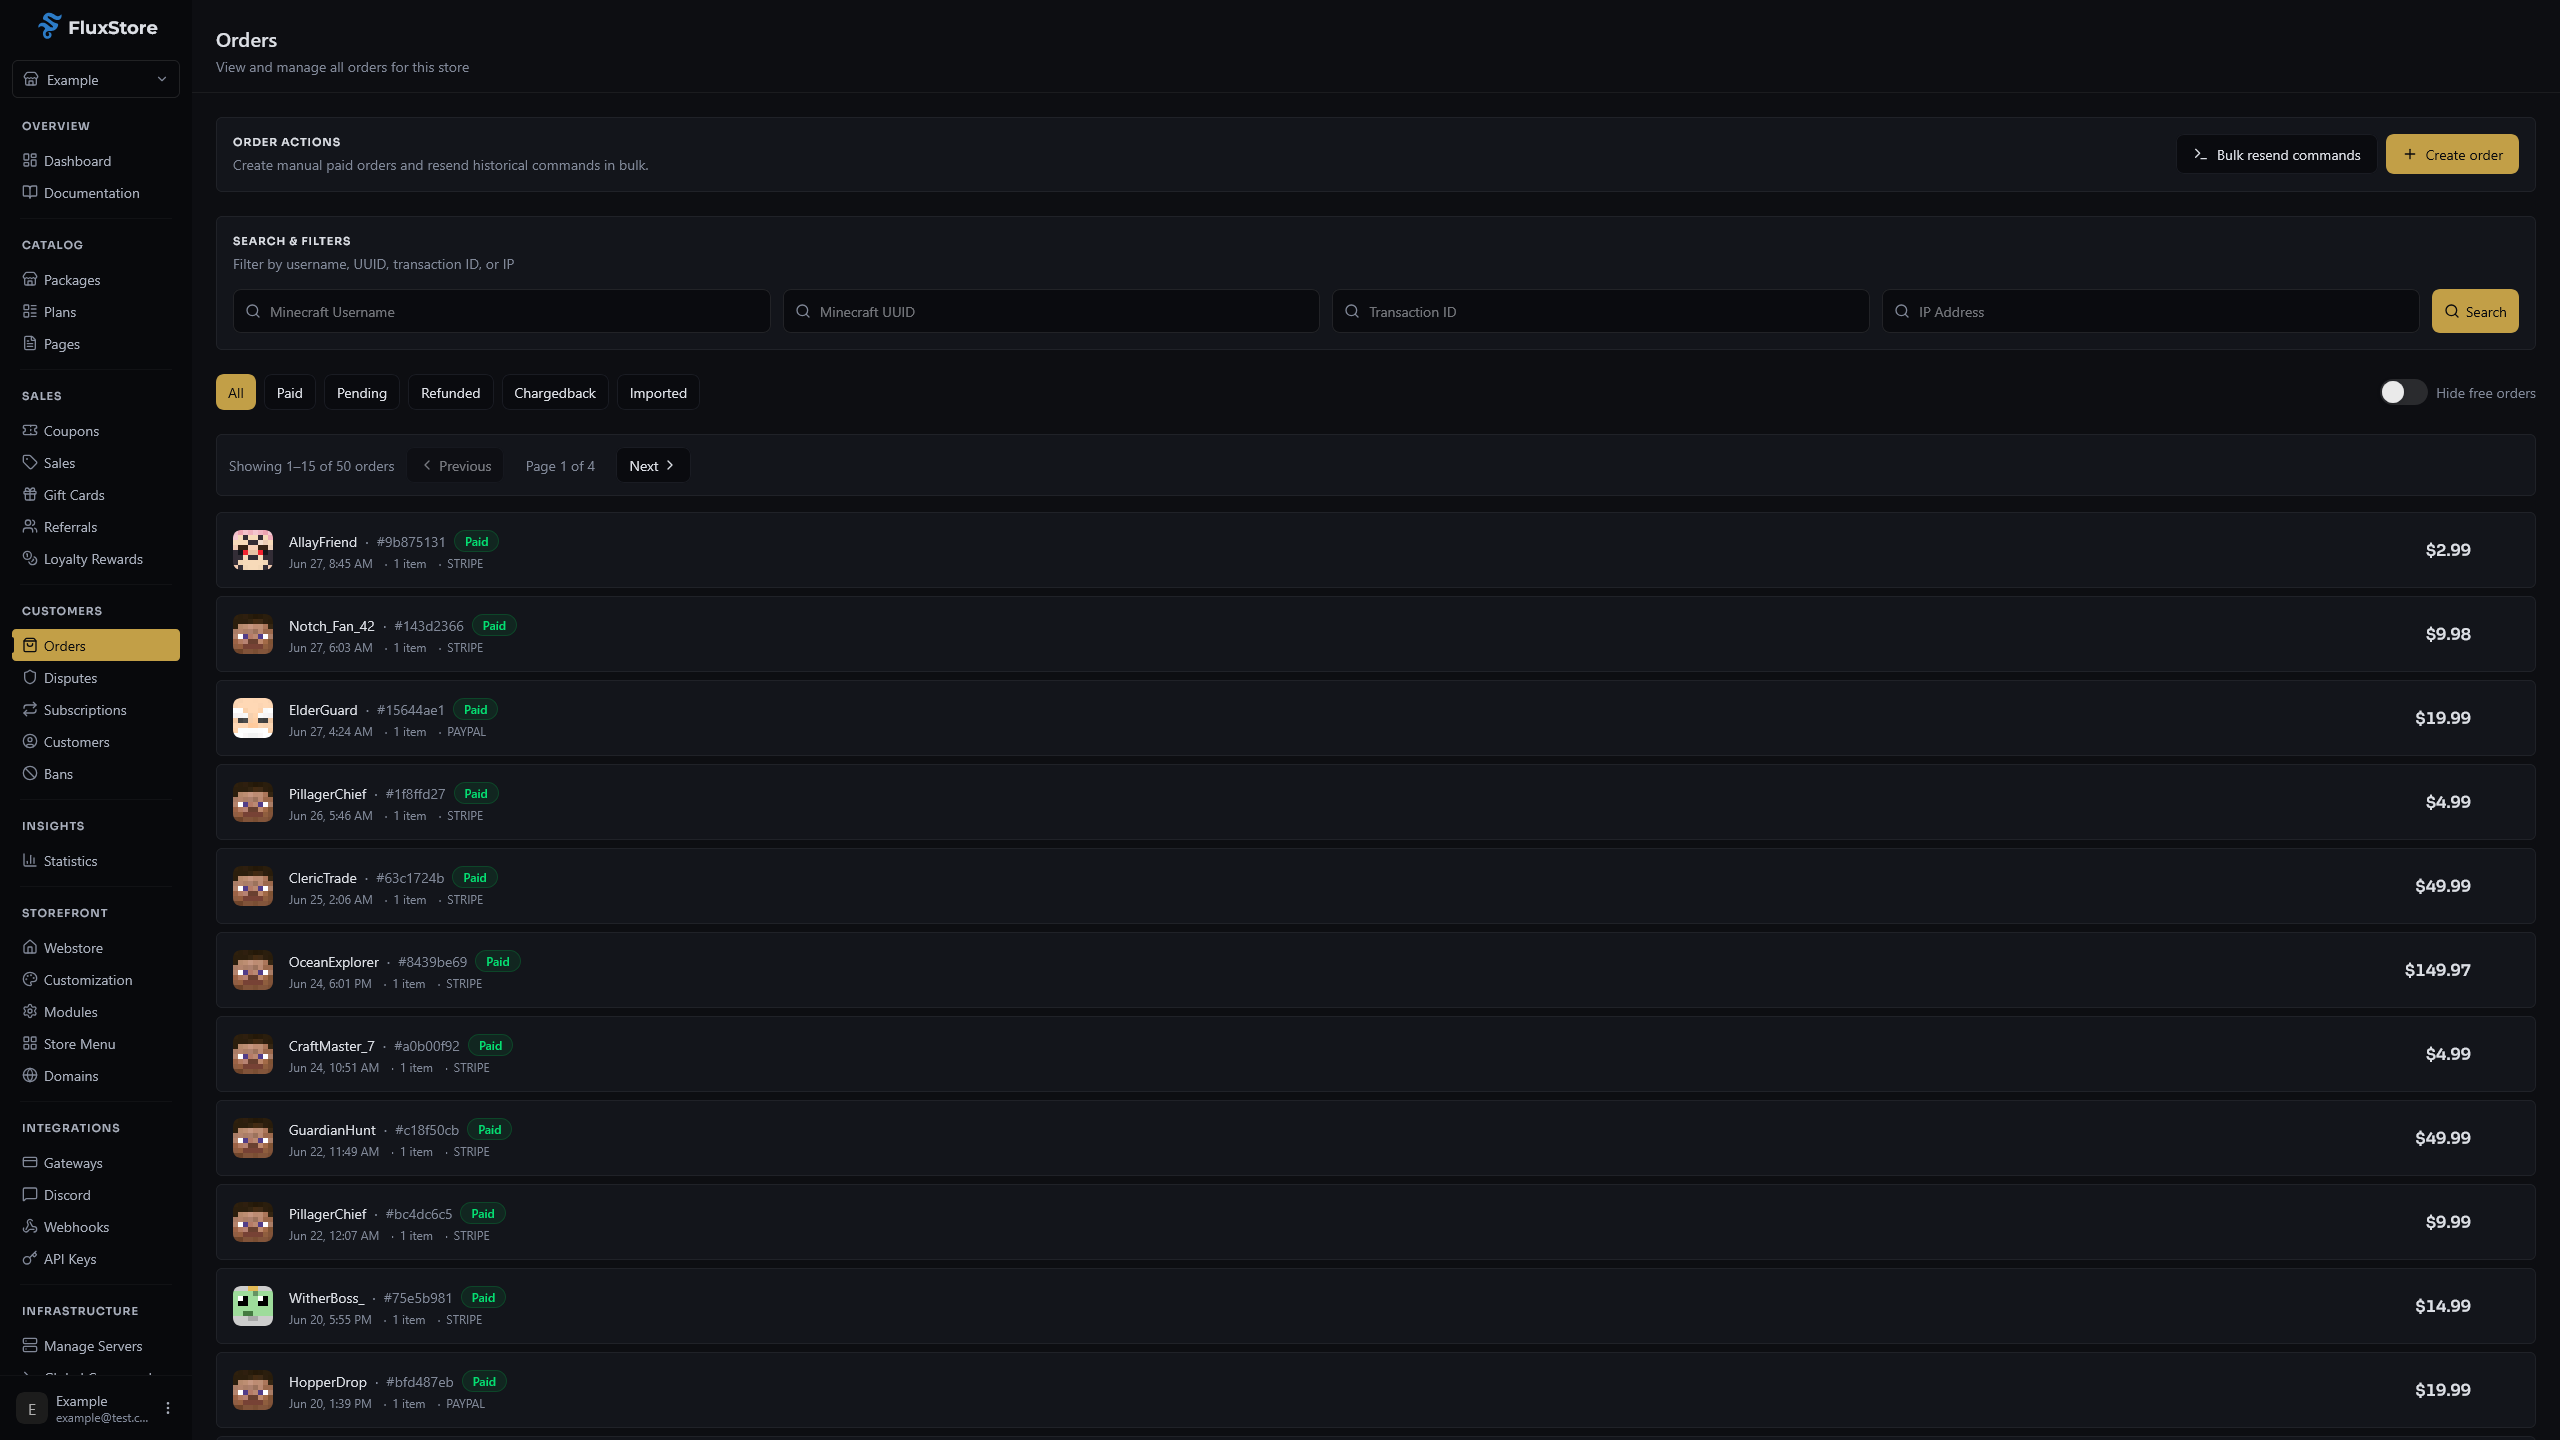Focus the Minecraft Username field
Image resolution: width=2560 pixels, height=1440 pixels.
click(x=502, y=311)
